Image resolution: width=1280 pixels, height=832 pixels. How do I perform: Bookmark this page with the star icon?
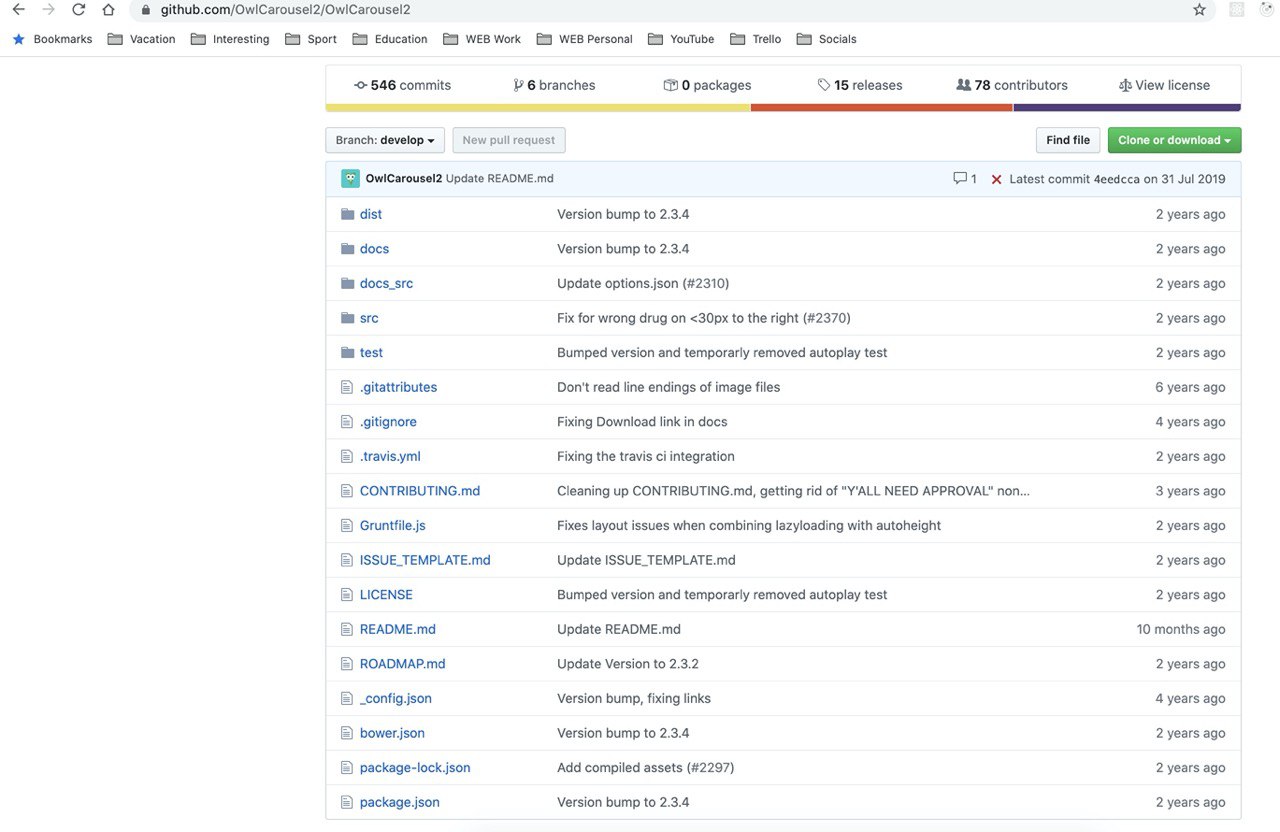click(x=1199, y=10)
